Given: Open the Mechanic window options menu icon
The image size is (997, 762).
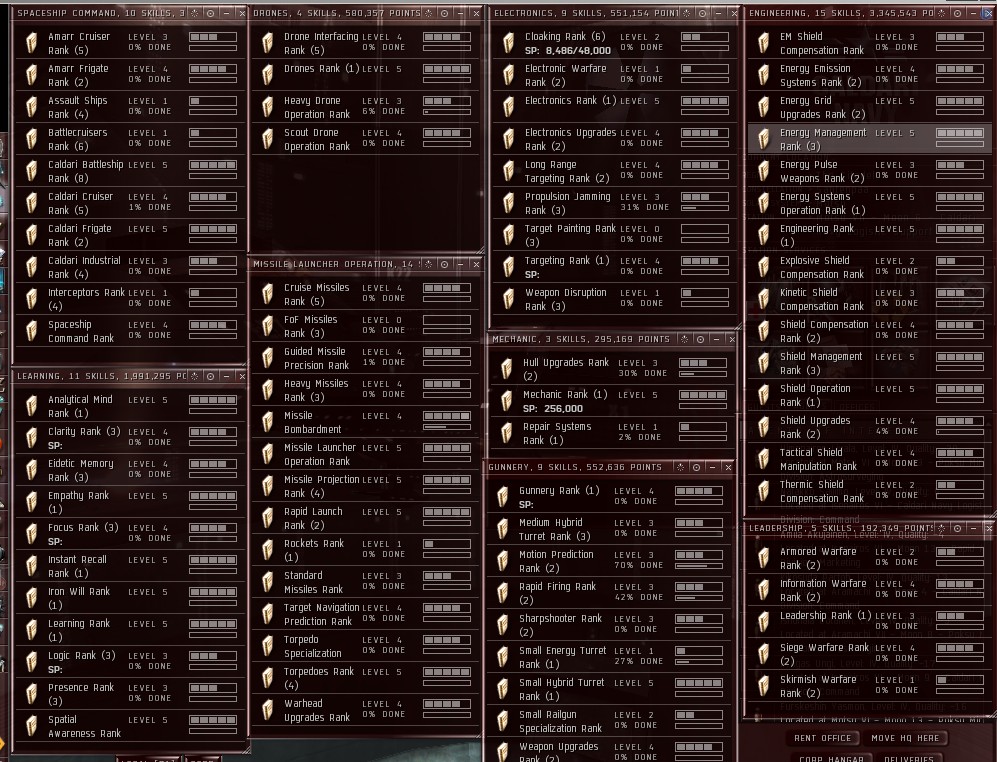Looking at the screenshot, I should coord(685,339).
